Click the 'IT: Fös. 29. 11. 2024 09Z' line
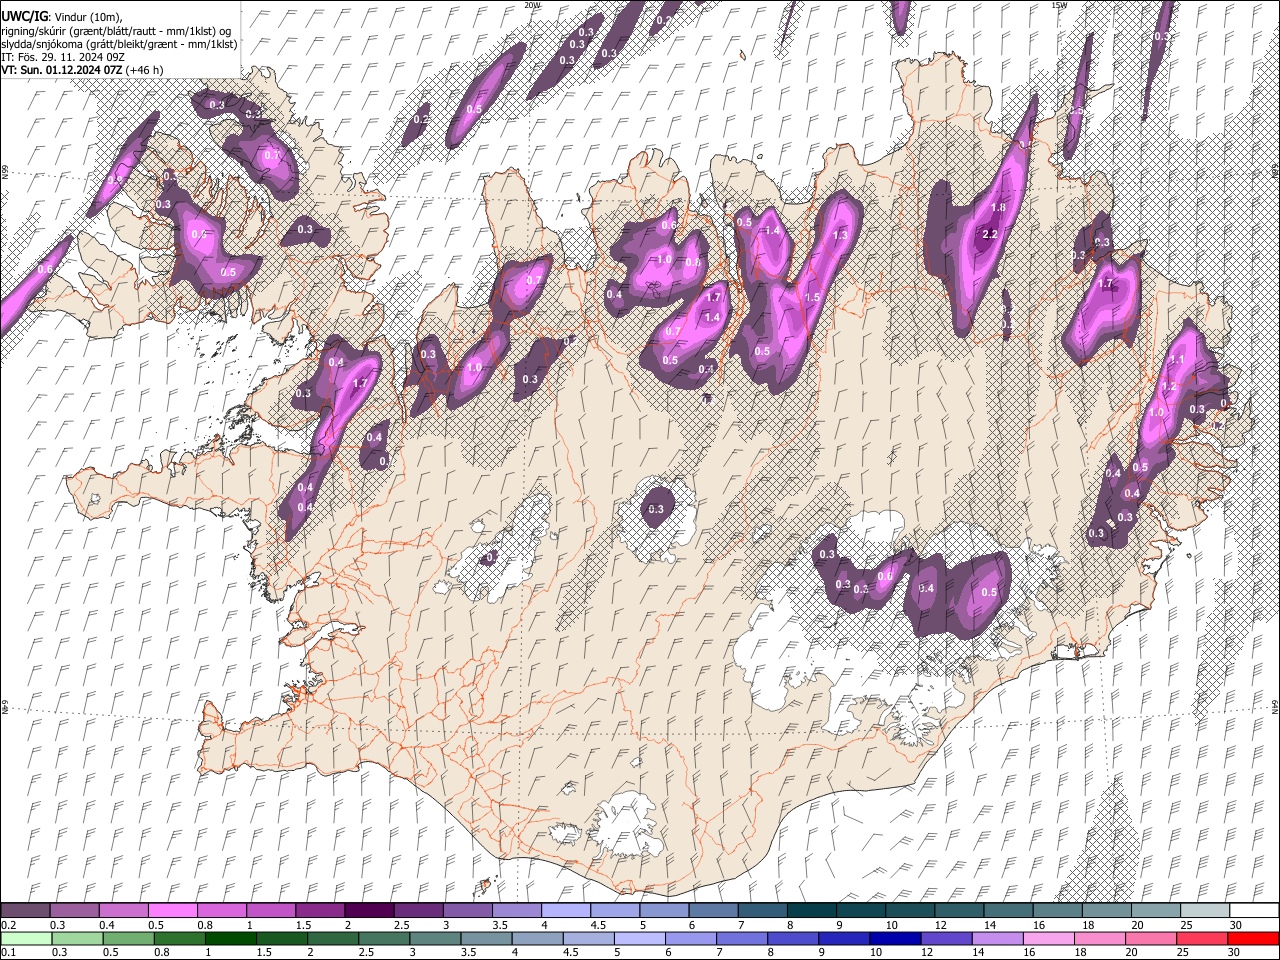Screen dimensions: 1280x960 point(62,57)
